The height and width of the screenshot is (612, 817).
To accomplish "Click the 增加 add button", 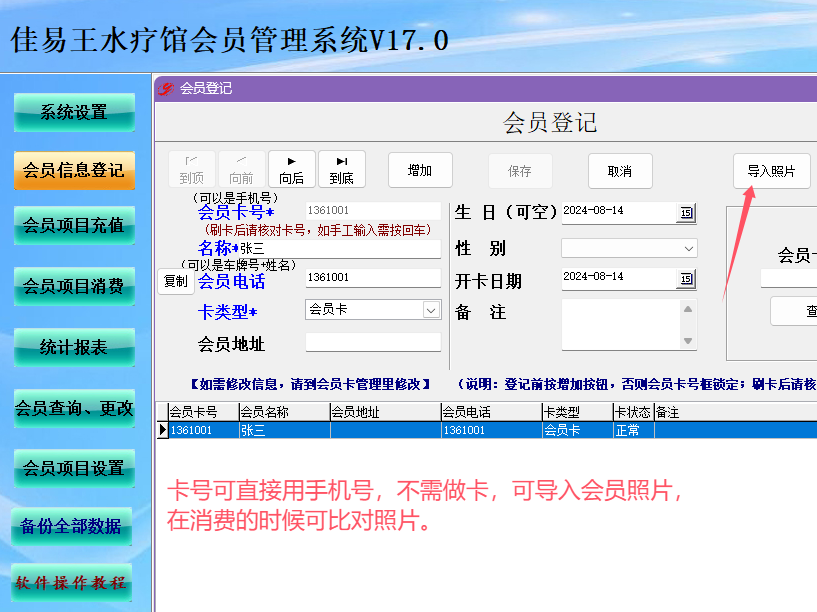I will (420, 170).
